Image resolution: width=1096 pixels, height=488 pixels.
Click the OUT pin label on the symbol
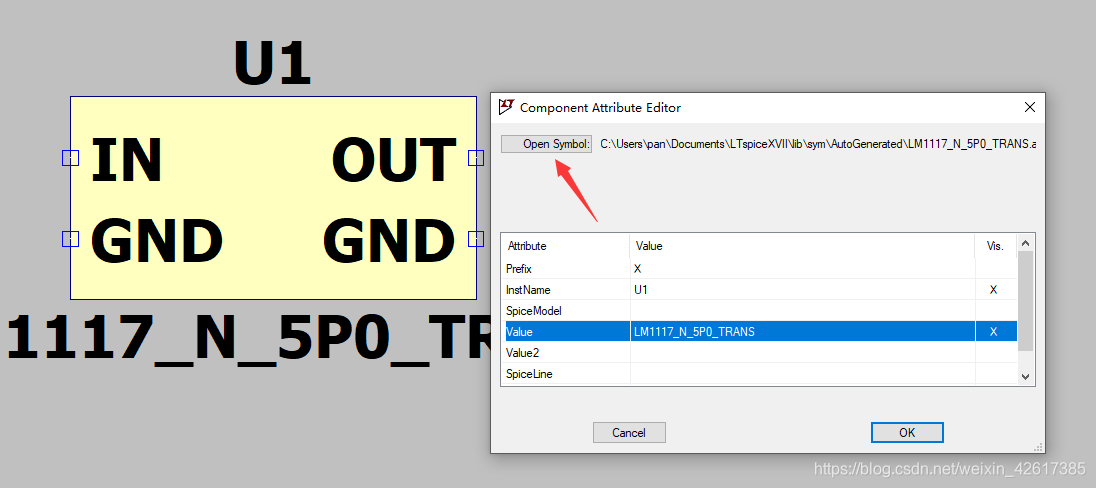394,159
